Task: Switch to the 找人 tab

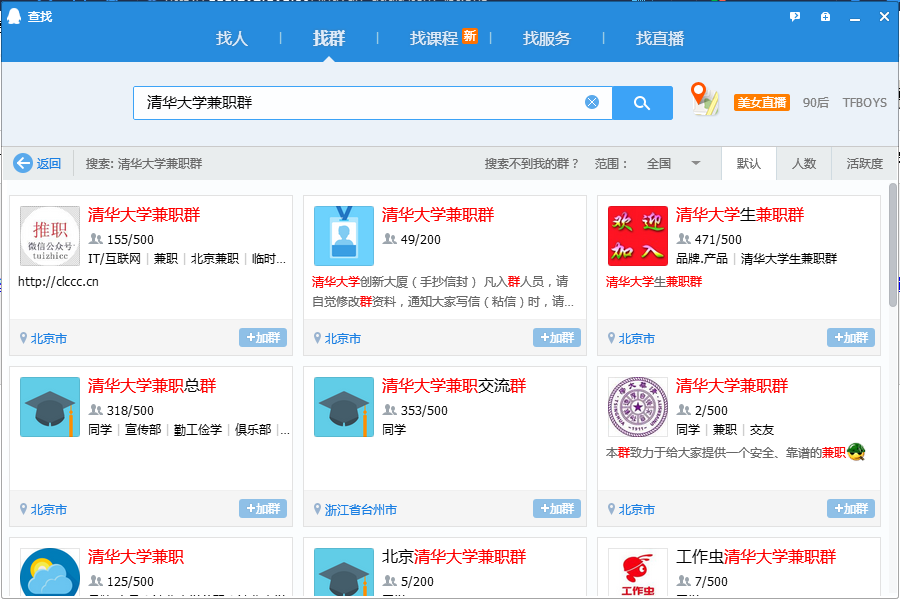Action: [x=232, y=38]
